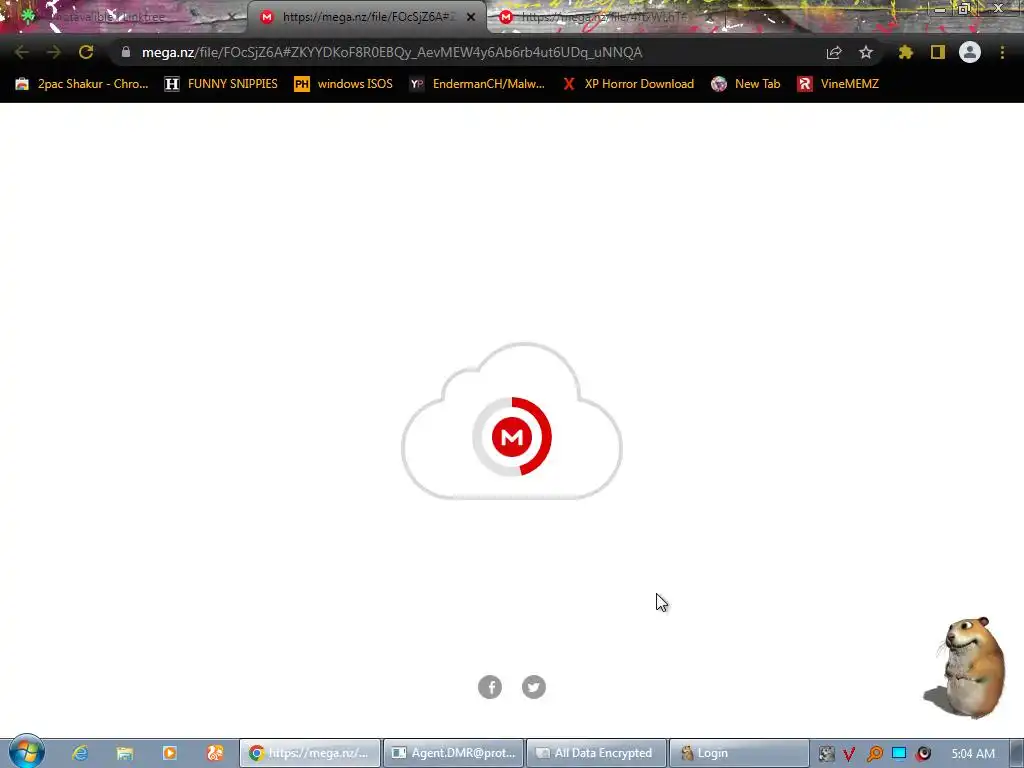Select the active mega.nz/file/FOcSjZ6A tab
1024x768 pixels.
[366, 17]
